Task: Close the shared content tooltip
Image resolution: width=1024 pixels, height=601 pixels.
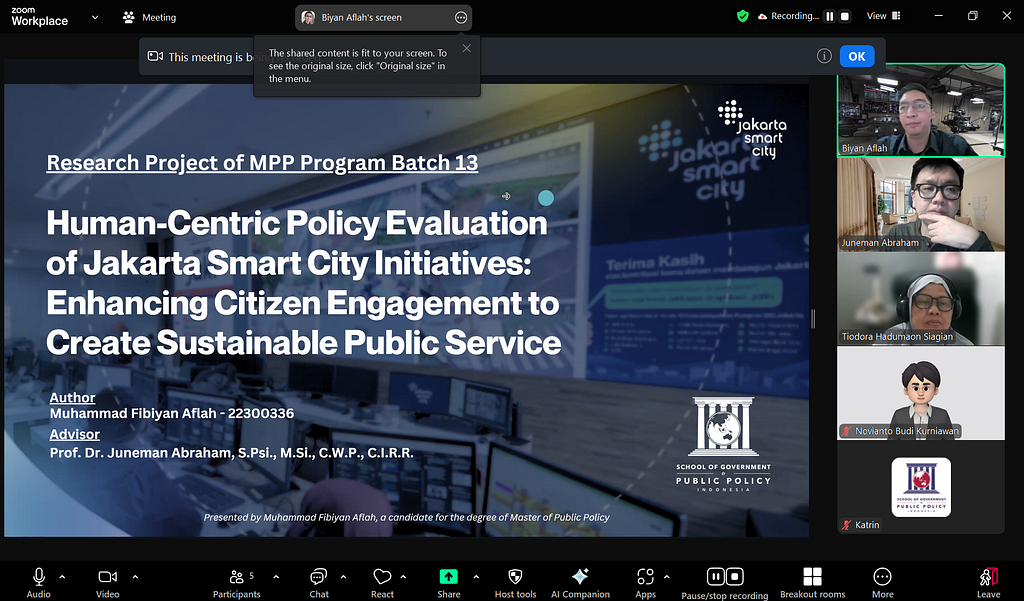Action: (466, 48)
